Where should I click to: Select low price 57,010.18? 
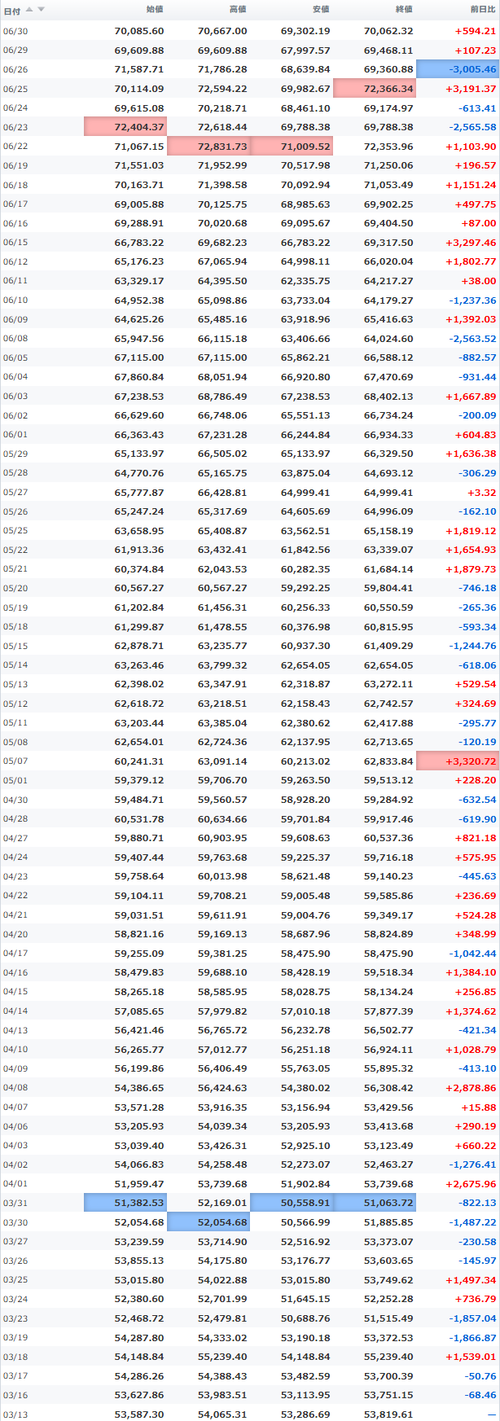coord(305,1012)
